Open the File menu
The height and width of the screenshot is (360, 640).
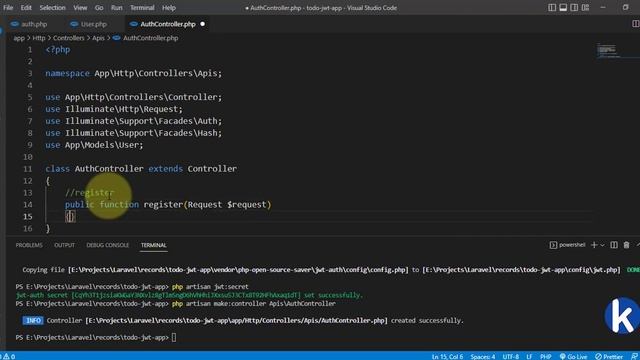pos(8,8)
